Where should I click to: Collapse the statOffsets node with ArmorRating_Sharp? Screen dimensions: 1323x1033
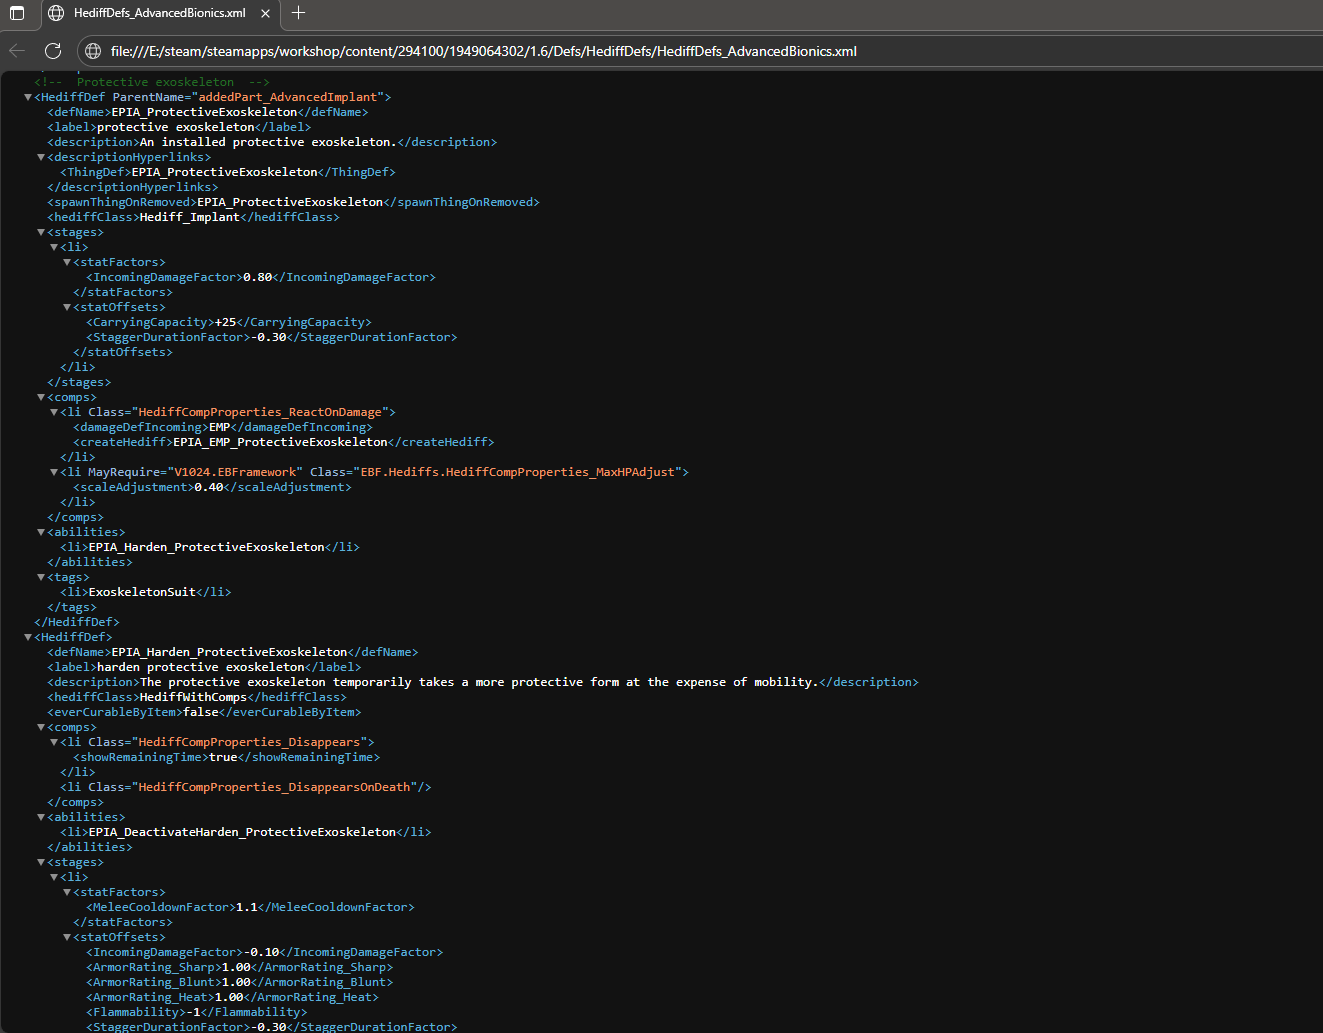[x=67, y=937]
